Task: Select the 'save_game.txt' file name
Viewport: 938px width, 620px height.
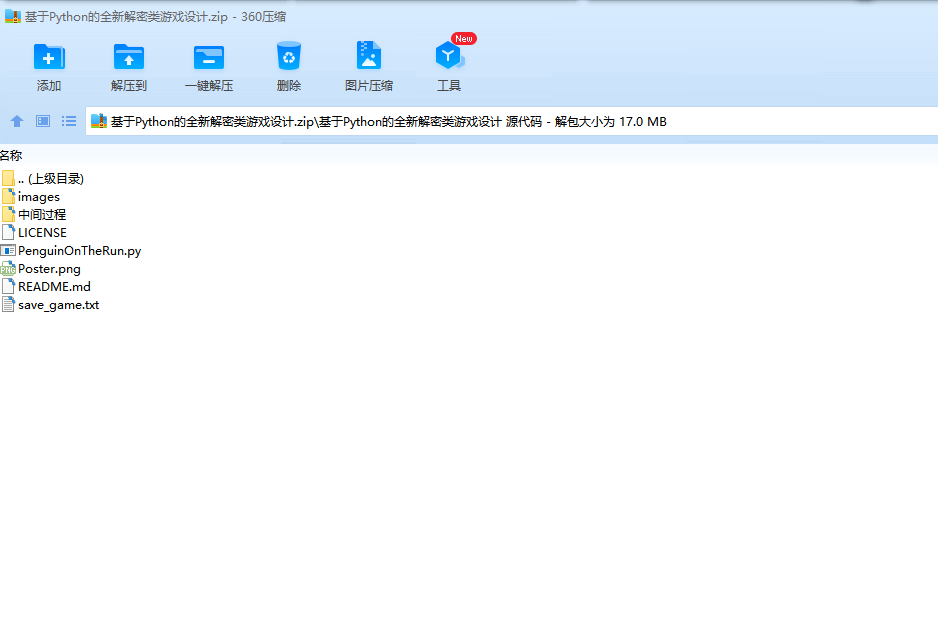Action: [59, 305]
